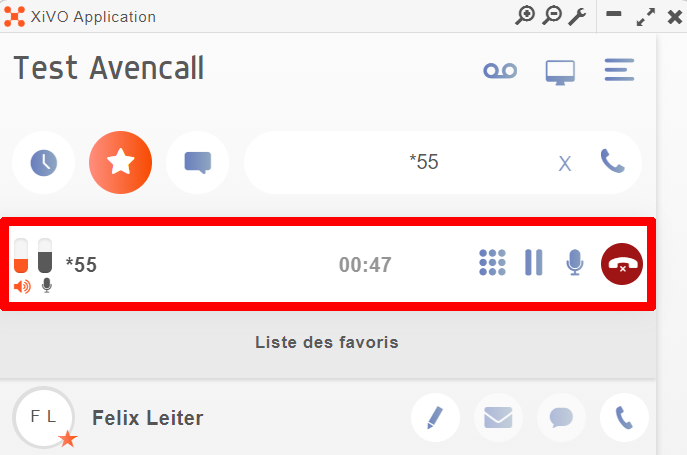The image size is (687, 455).
Task: Click the desktop monitor icon
Action: (560, 72)
